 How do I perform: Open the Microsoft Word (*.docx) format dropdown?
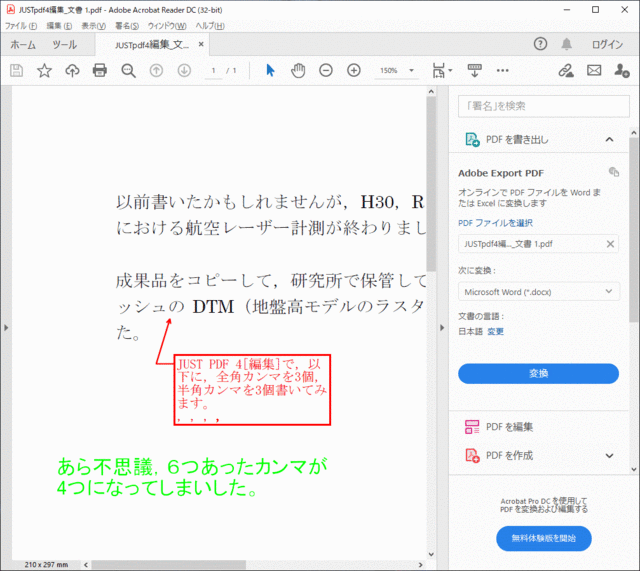pyautogui.click(x=539, y=292)
